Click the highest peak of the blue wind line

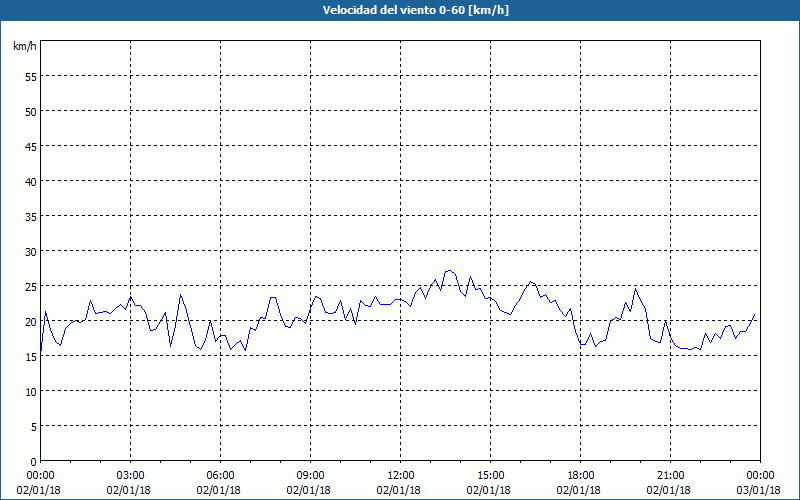click(x=449, y=270)
